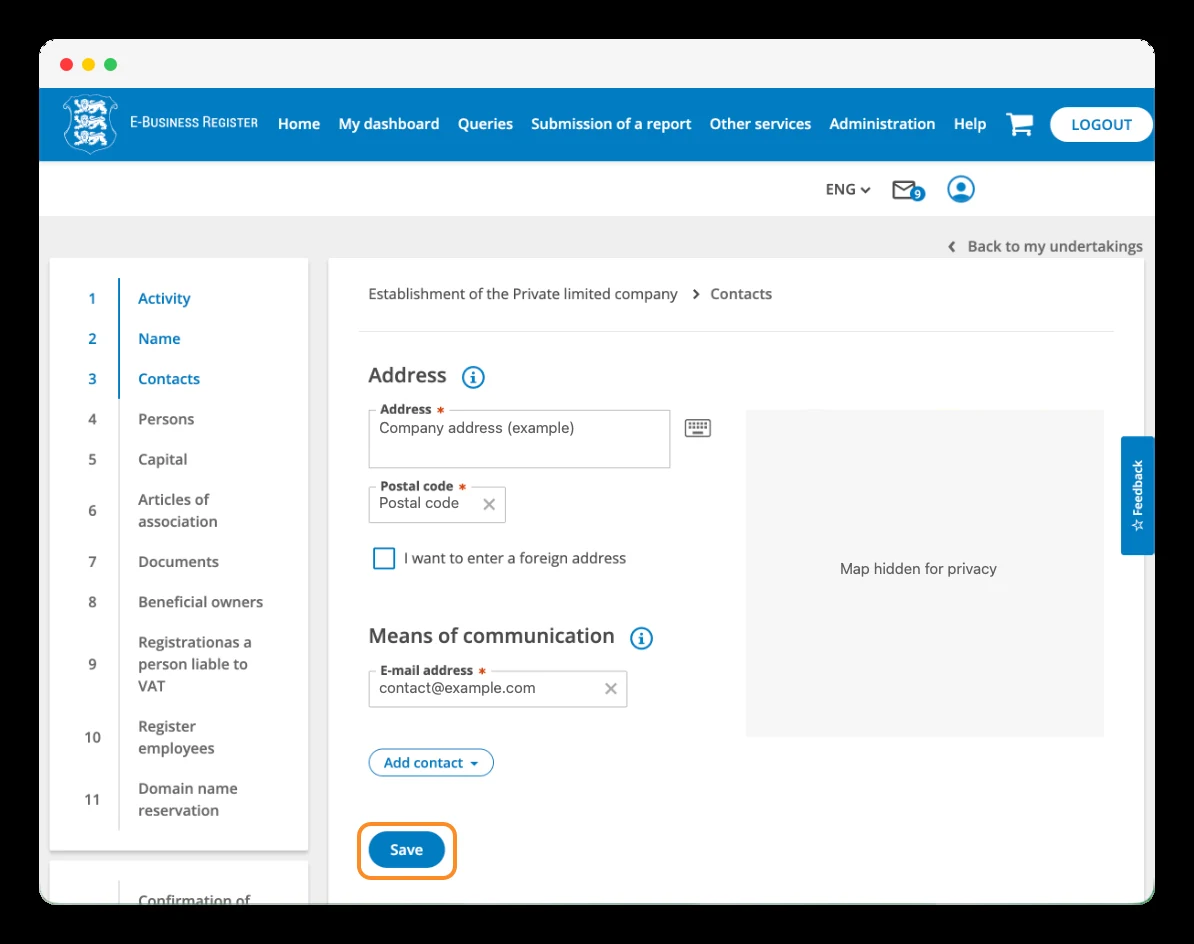Go to step 8 Beneficial owners
The image size is (1194, 944).
click(200, 602)
